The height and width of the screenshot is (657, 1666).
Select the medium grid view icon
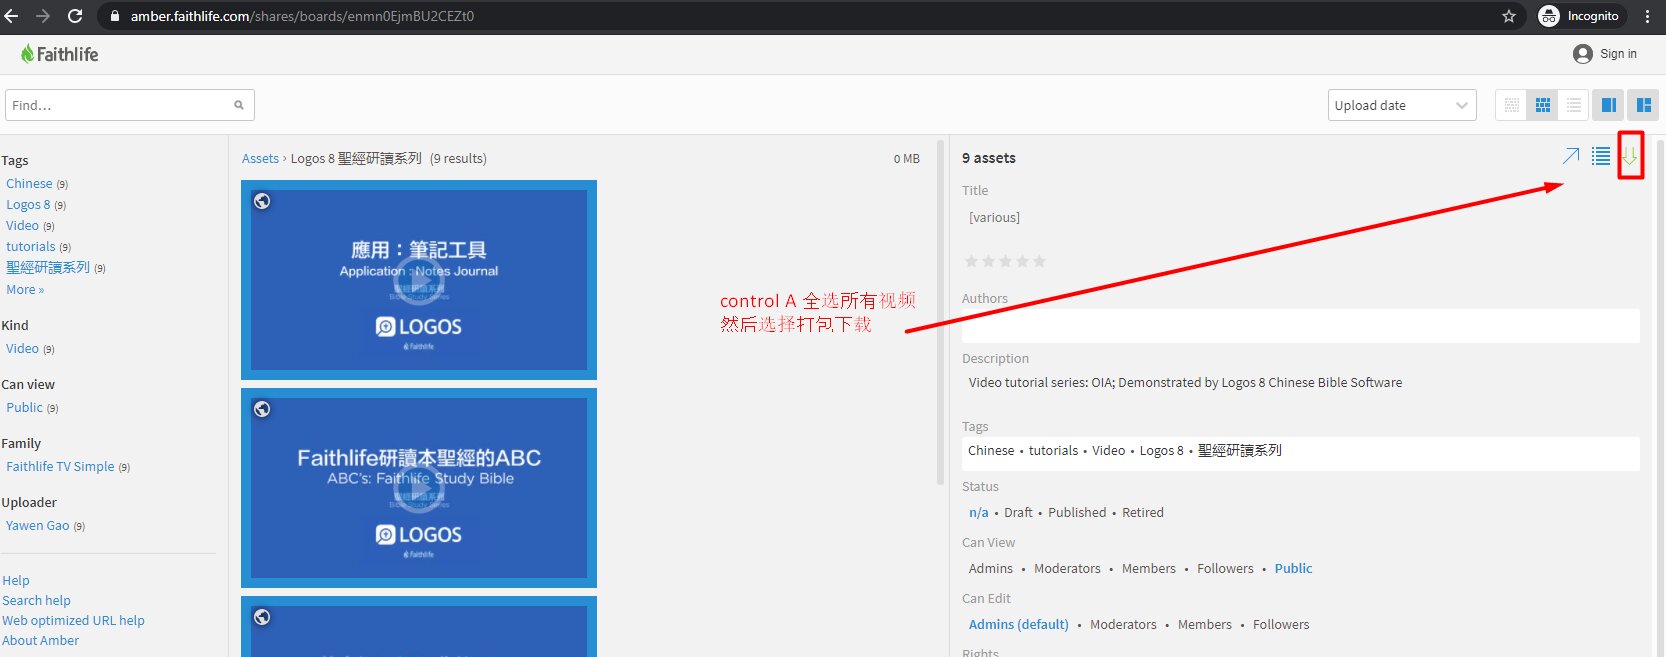click(1543, 105)
